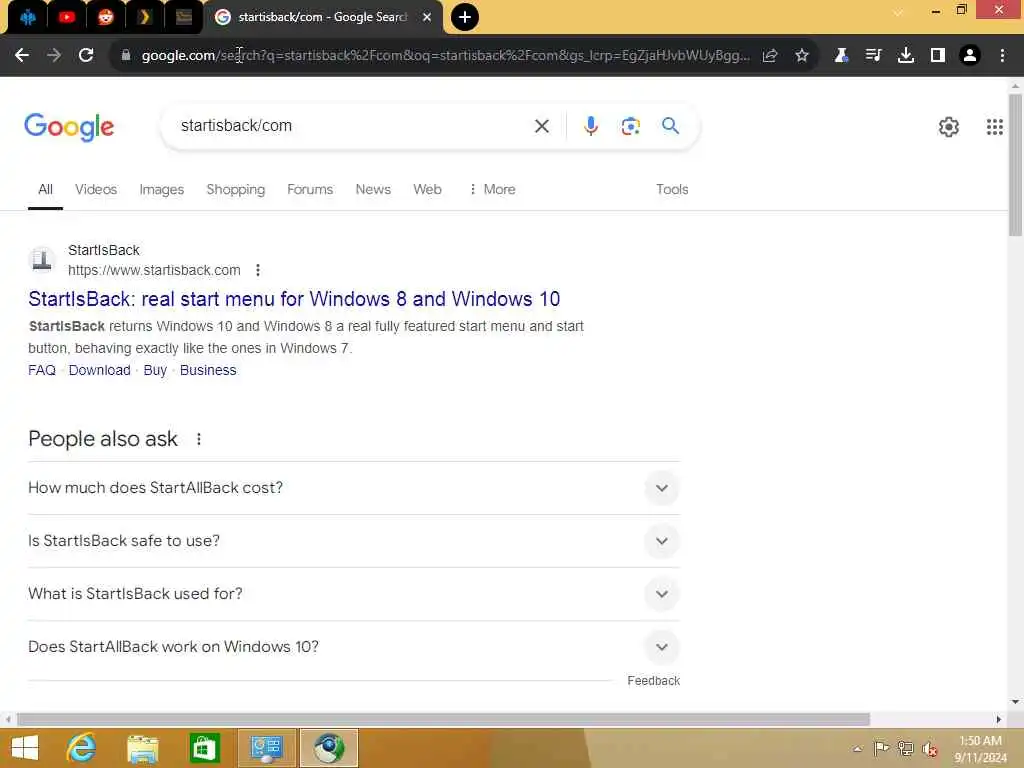Open File Explorer from taskbar

142,748
